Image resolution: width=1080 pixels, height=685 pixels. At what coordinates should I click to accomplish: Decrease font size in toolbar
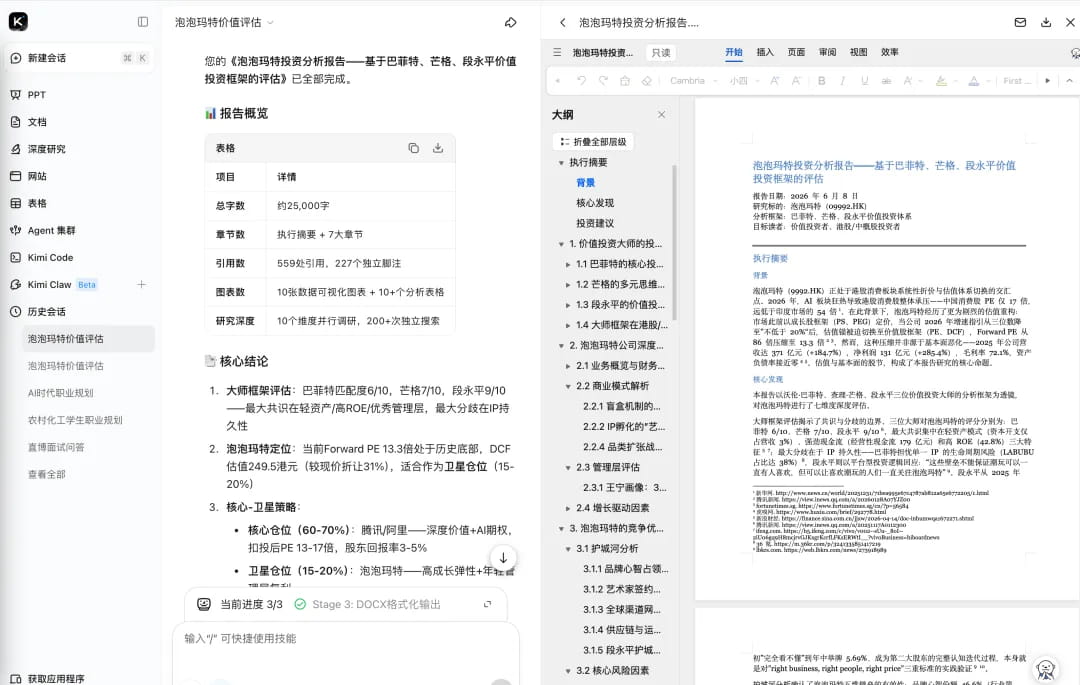click(796, 81)
